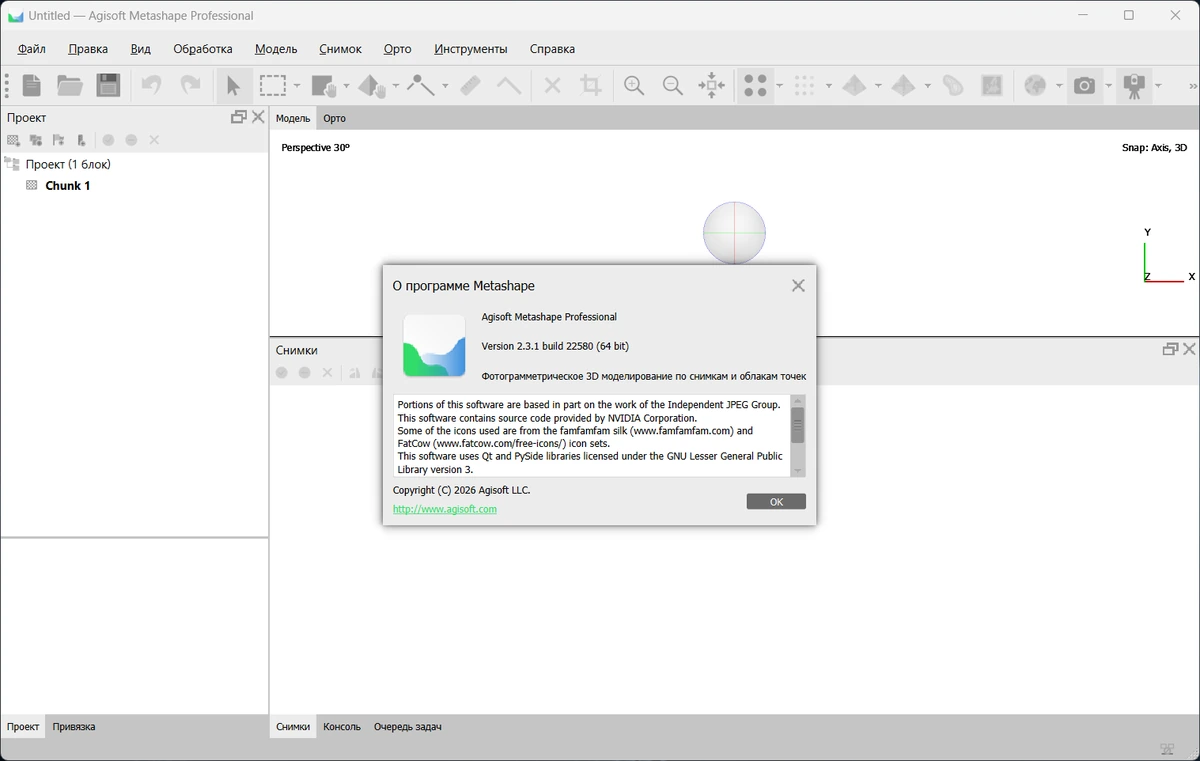Click OK in the About dialog
The height and width of the screenshot is (761, 1200).
tap(776, 502)
